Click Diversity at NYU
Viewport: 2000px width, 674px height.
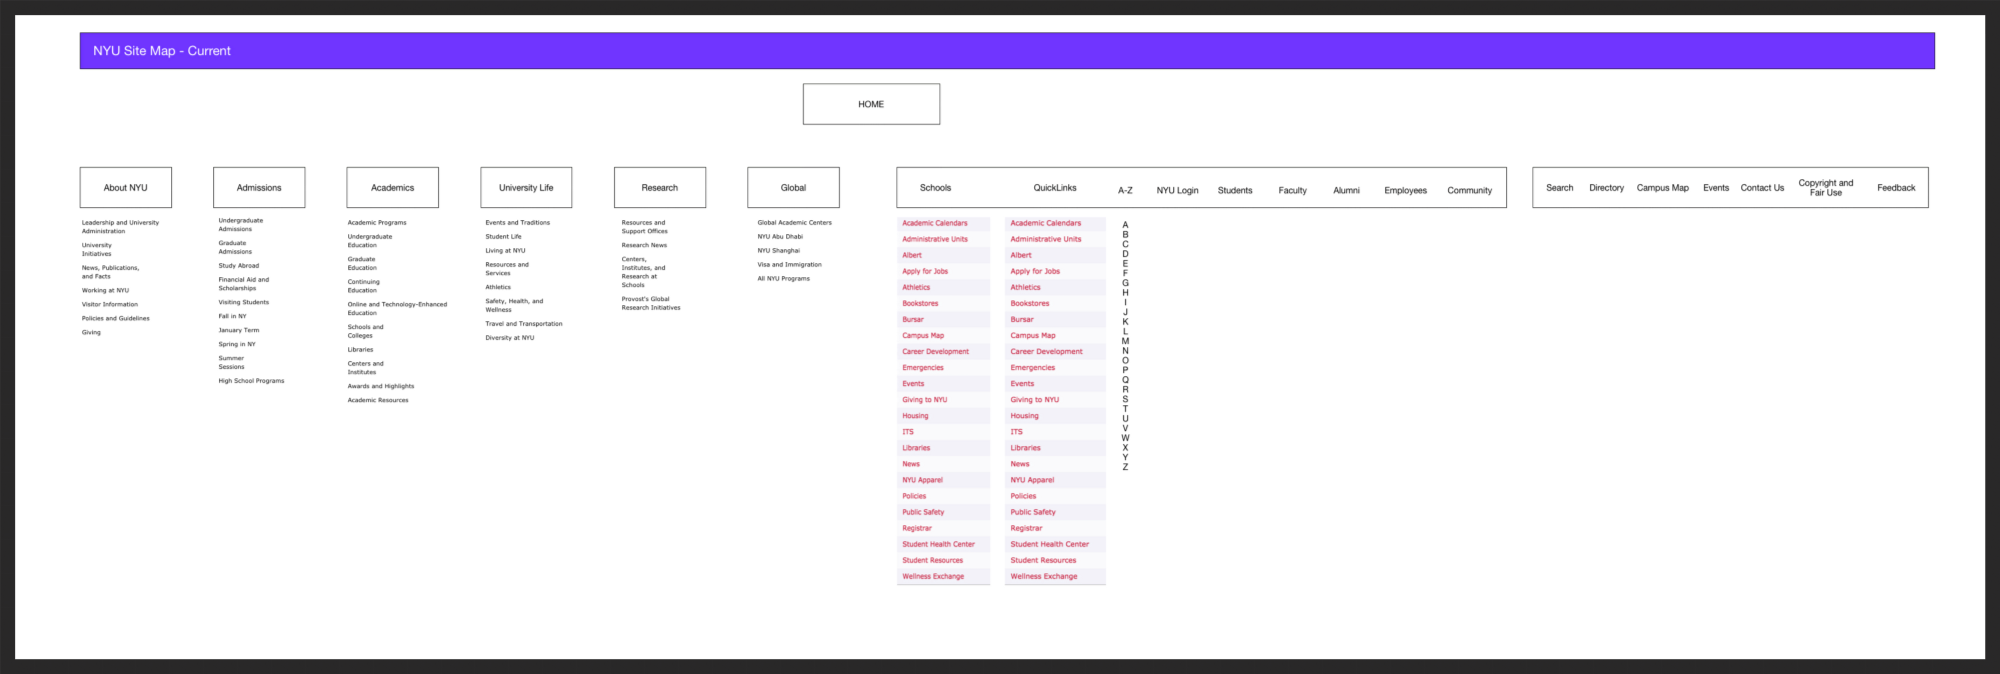click(510, 338)
